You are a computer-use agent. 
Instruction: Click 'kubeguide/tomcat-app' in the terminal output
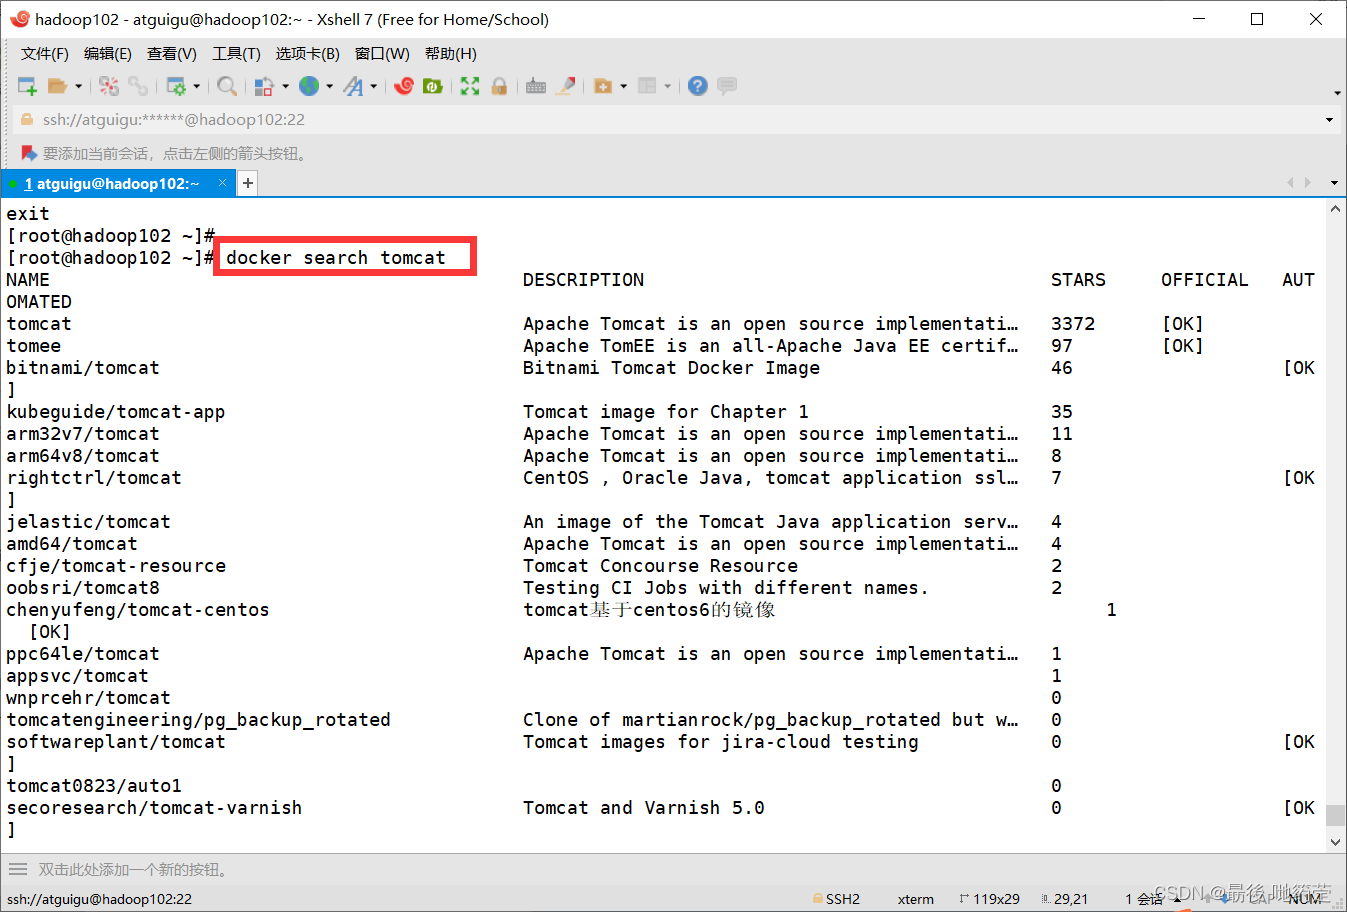coord(116,412)
